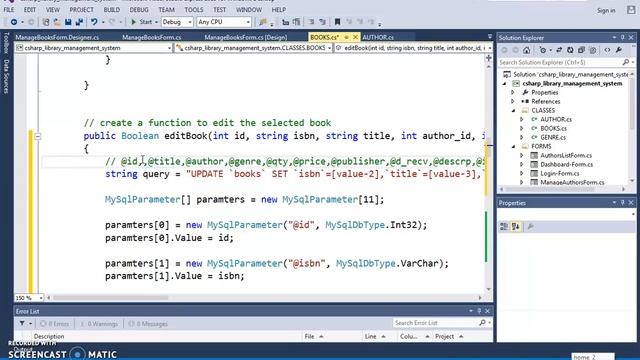Click the Start debugging play button

pos(142,22)
